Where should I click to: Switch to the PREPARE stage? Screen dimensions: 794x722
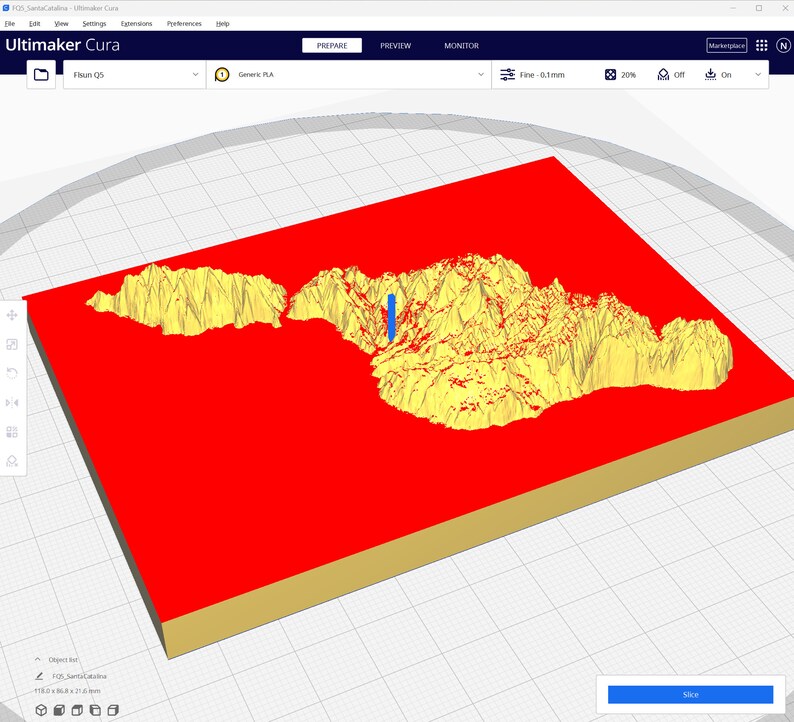click(x=332, y=46)
